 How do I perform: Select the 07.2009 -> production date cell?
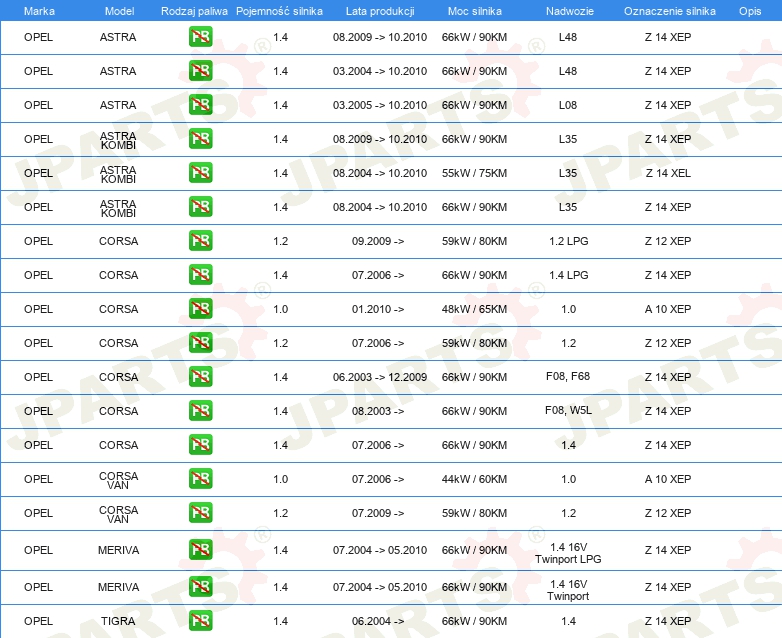pos(378,513)
